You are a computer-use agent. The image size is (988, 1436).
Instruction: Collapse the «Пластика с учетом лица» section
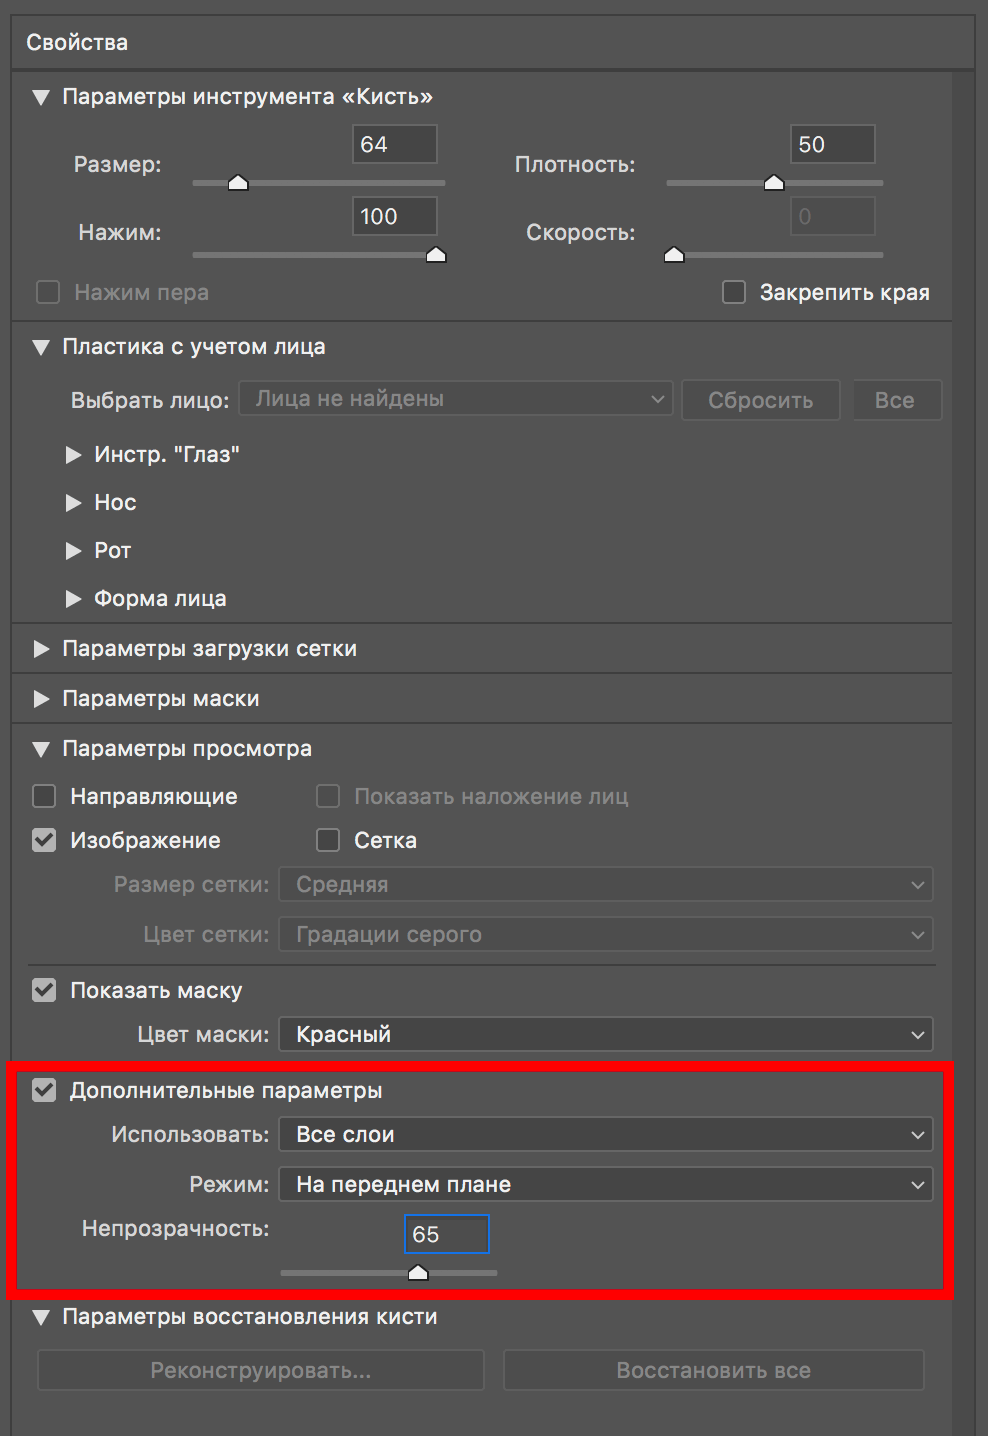(41, 347)
